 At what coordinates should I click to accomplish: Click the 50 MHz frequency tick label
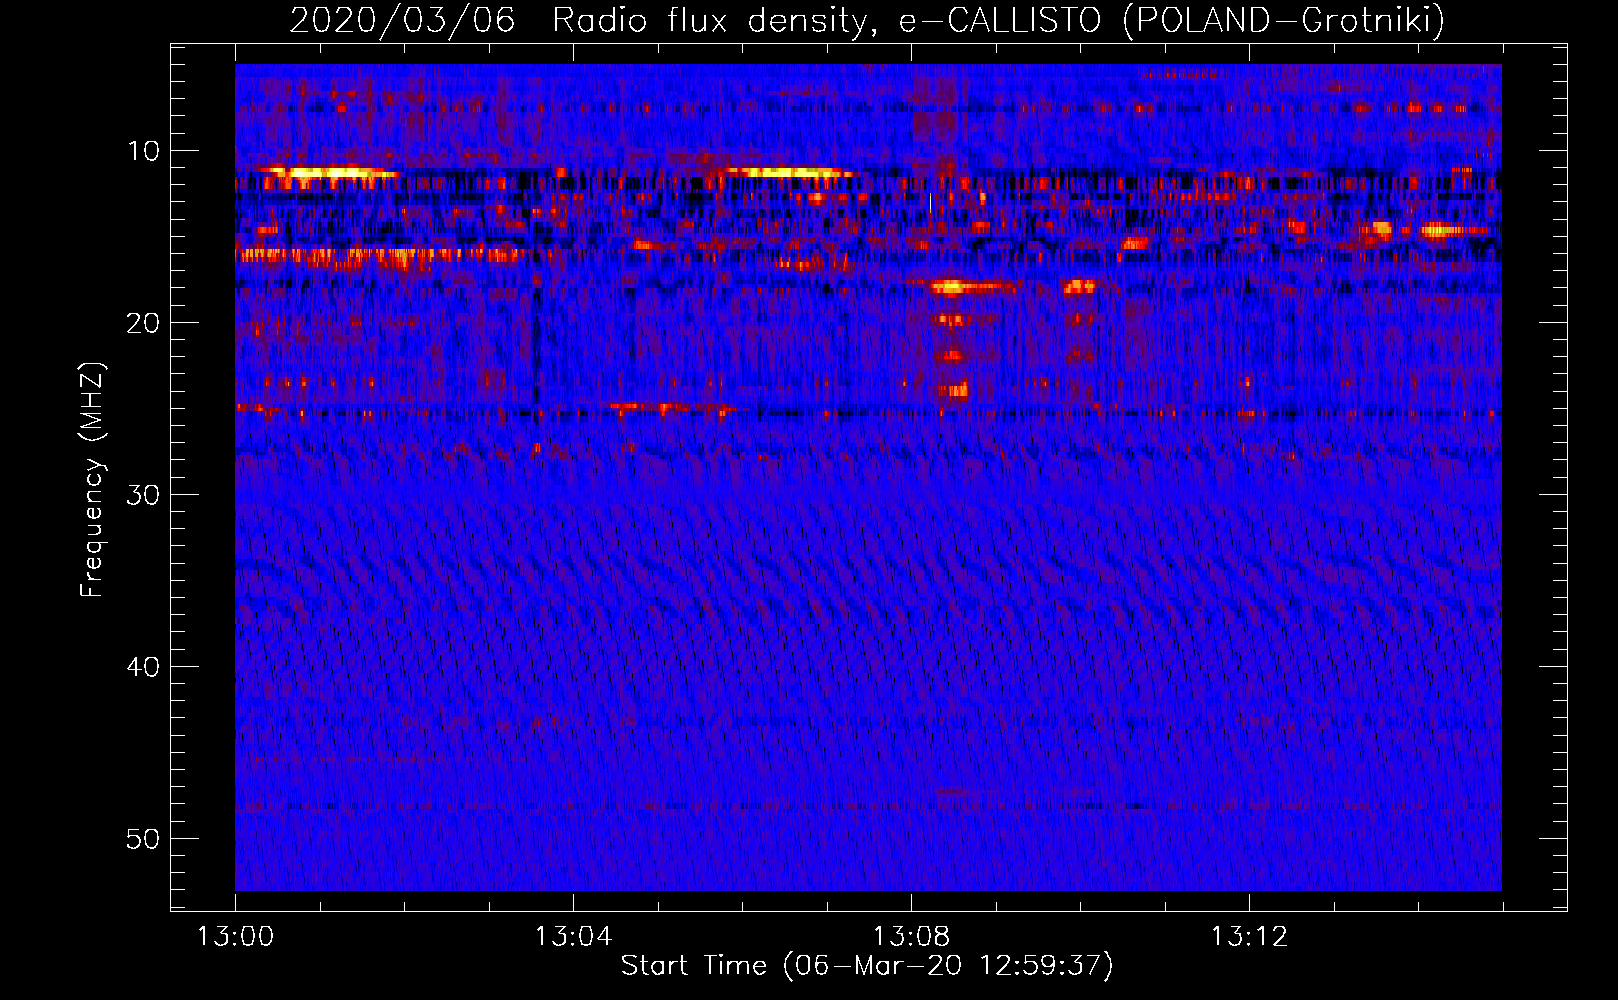[x=143, y=839]
